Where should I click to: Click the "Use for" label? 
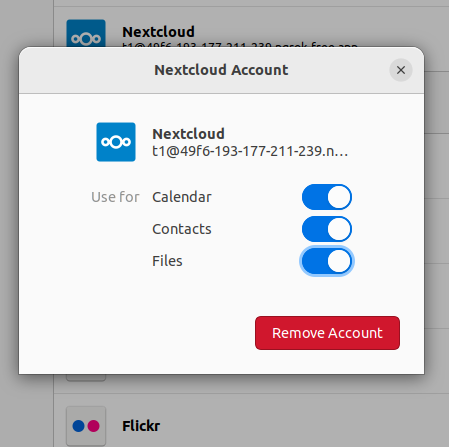tap(115, 197)
